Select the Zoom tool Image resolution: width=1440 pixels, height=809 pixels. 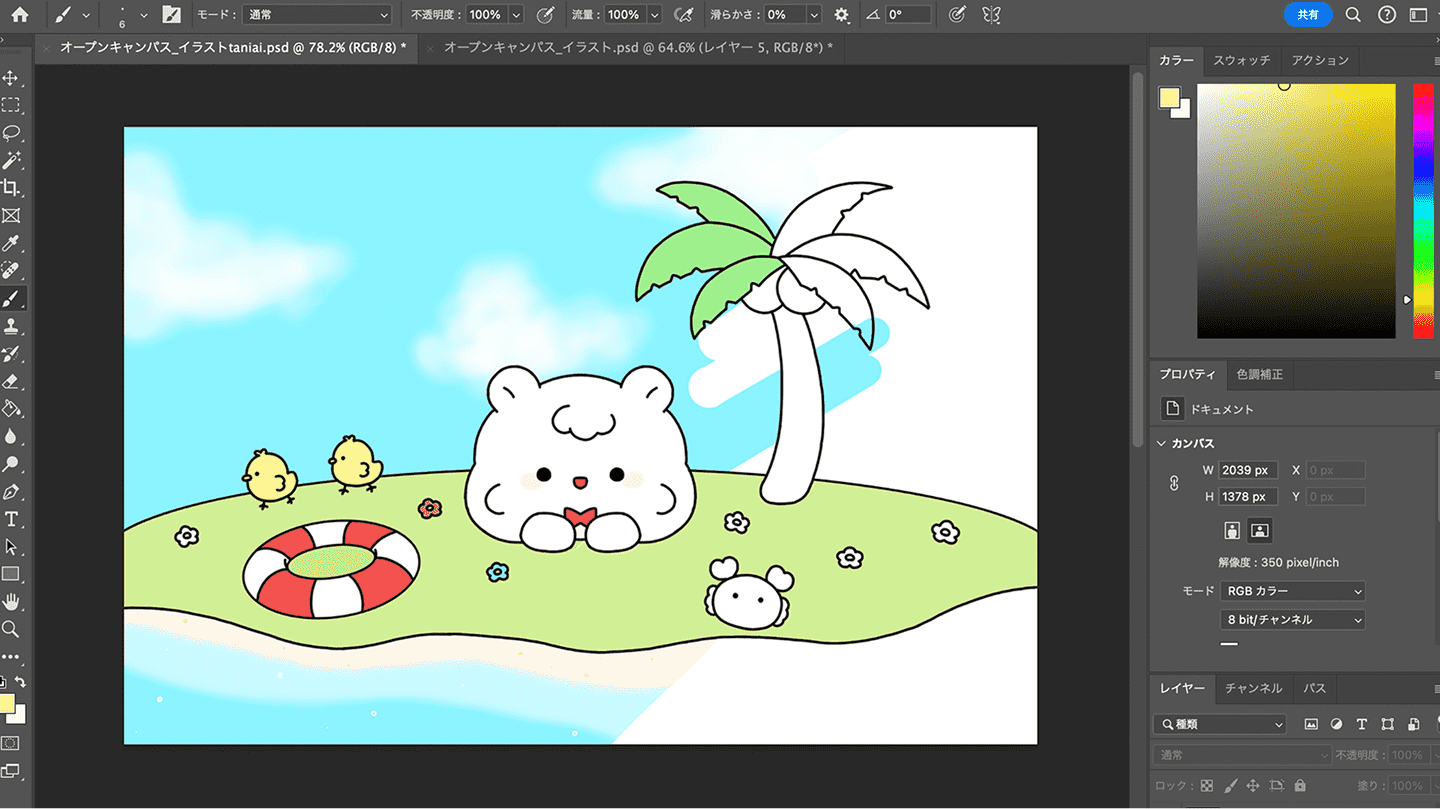coord(11,629)
